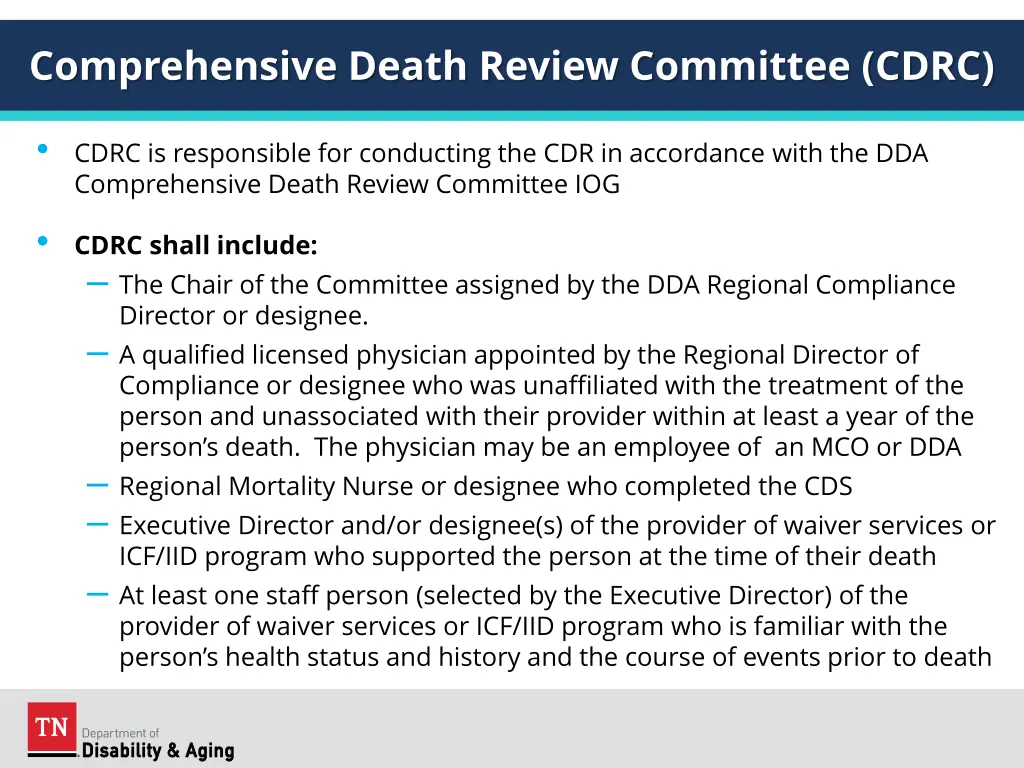This screenshot has height=768, width=1024.
Task: Click the last line about events prior to death
Action: (x=555, y=657)
